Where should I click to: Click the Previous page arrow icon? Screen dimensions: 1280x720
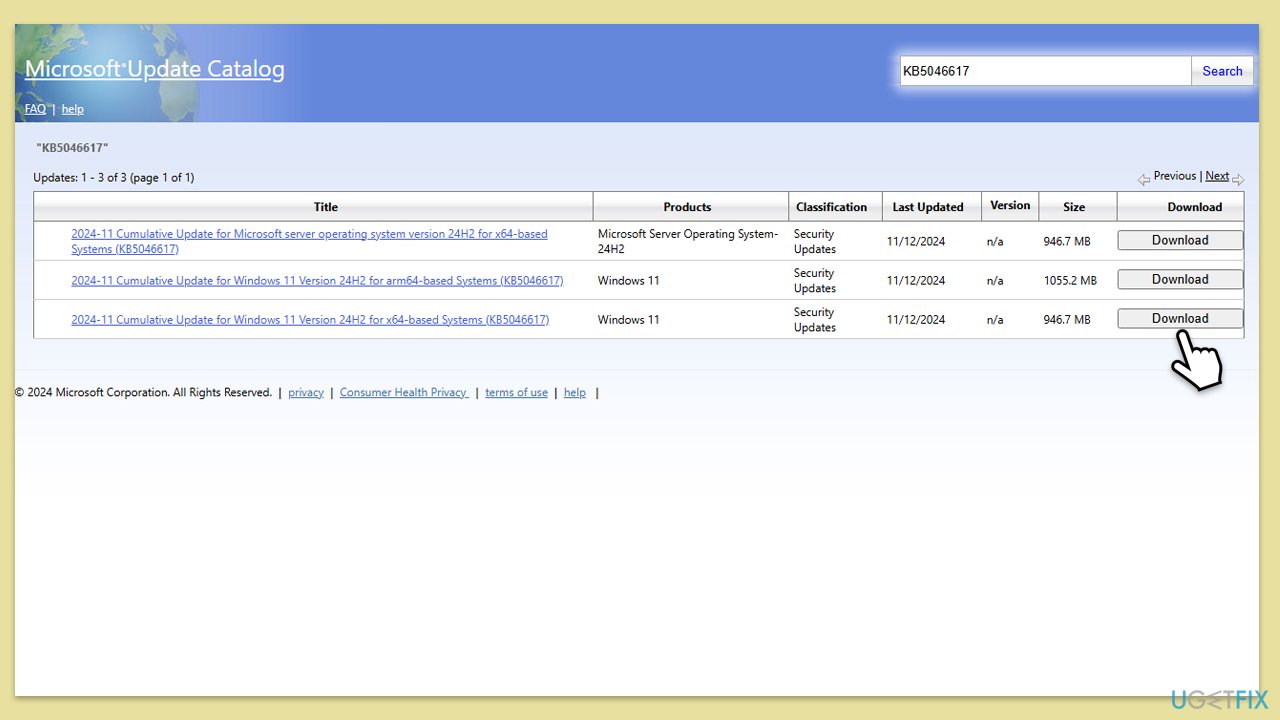[1144, 180]
